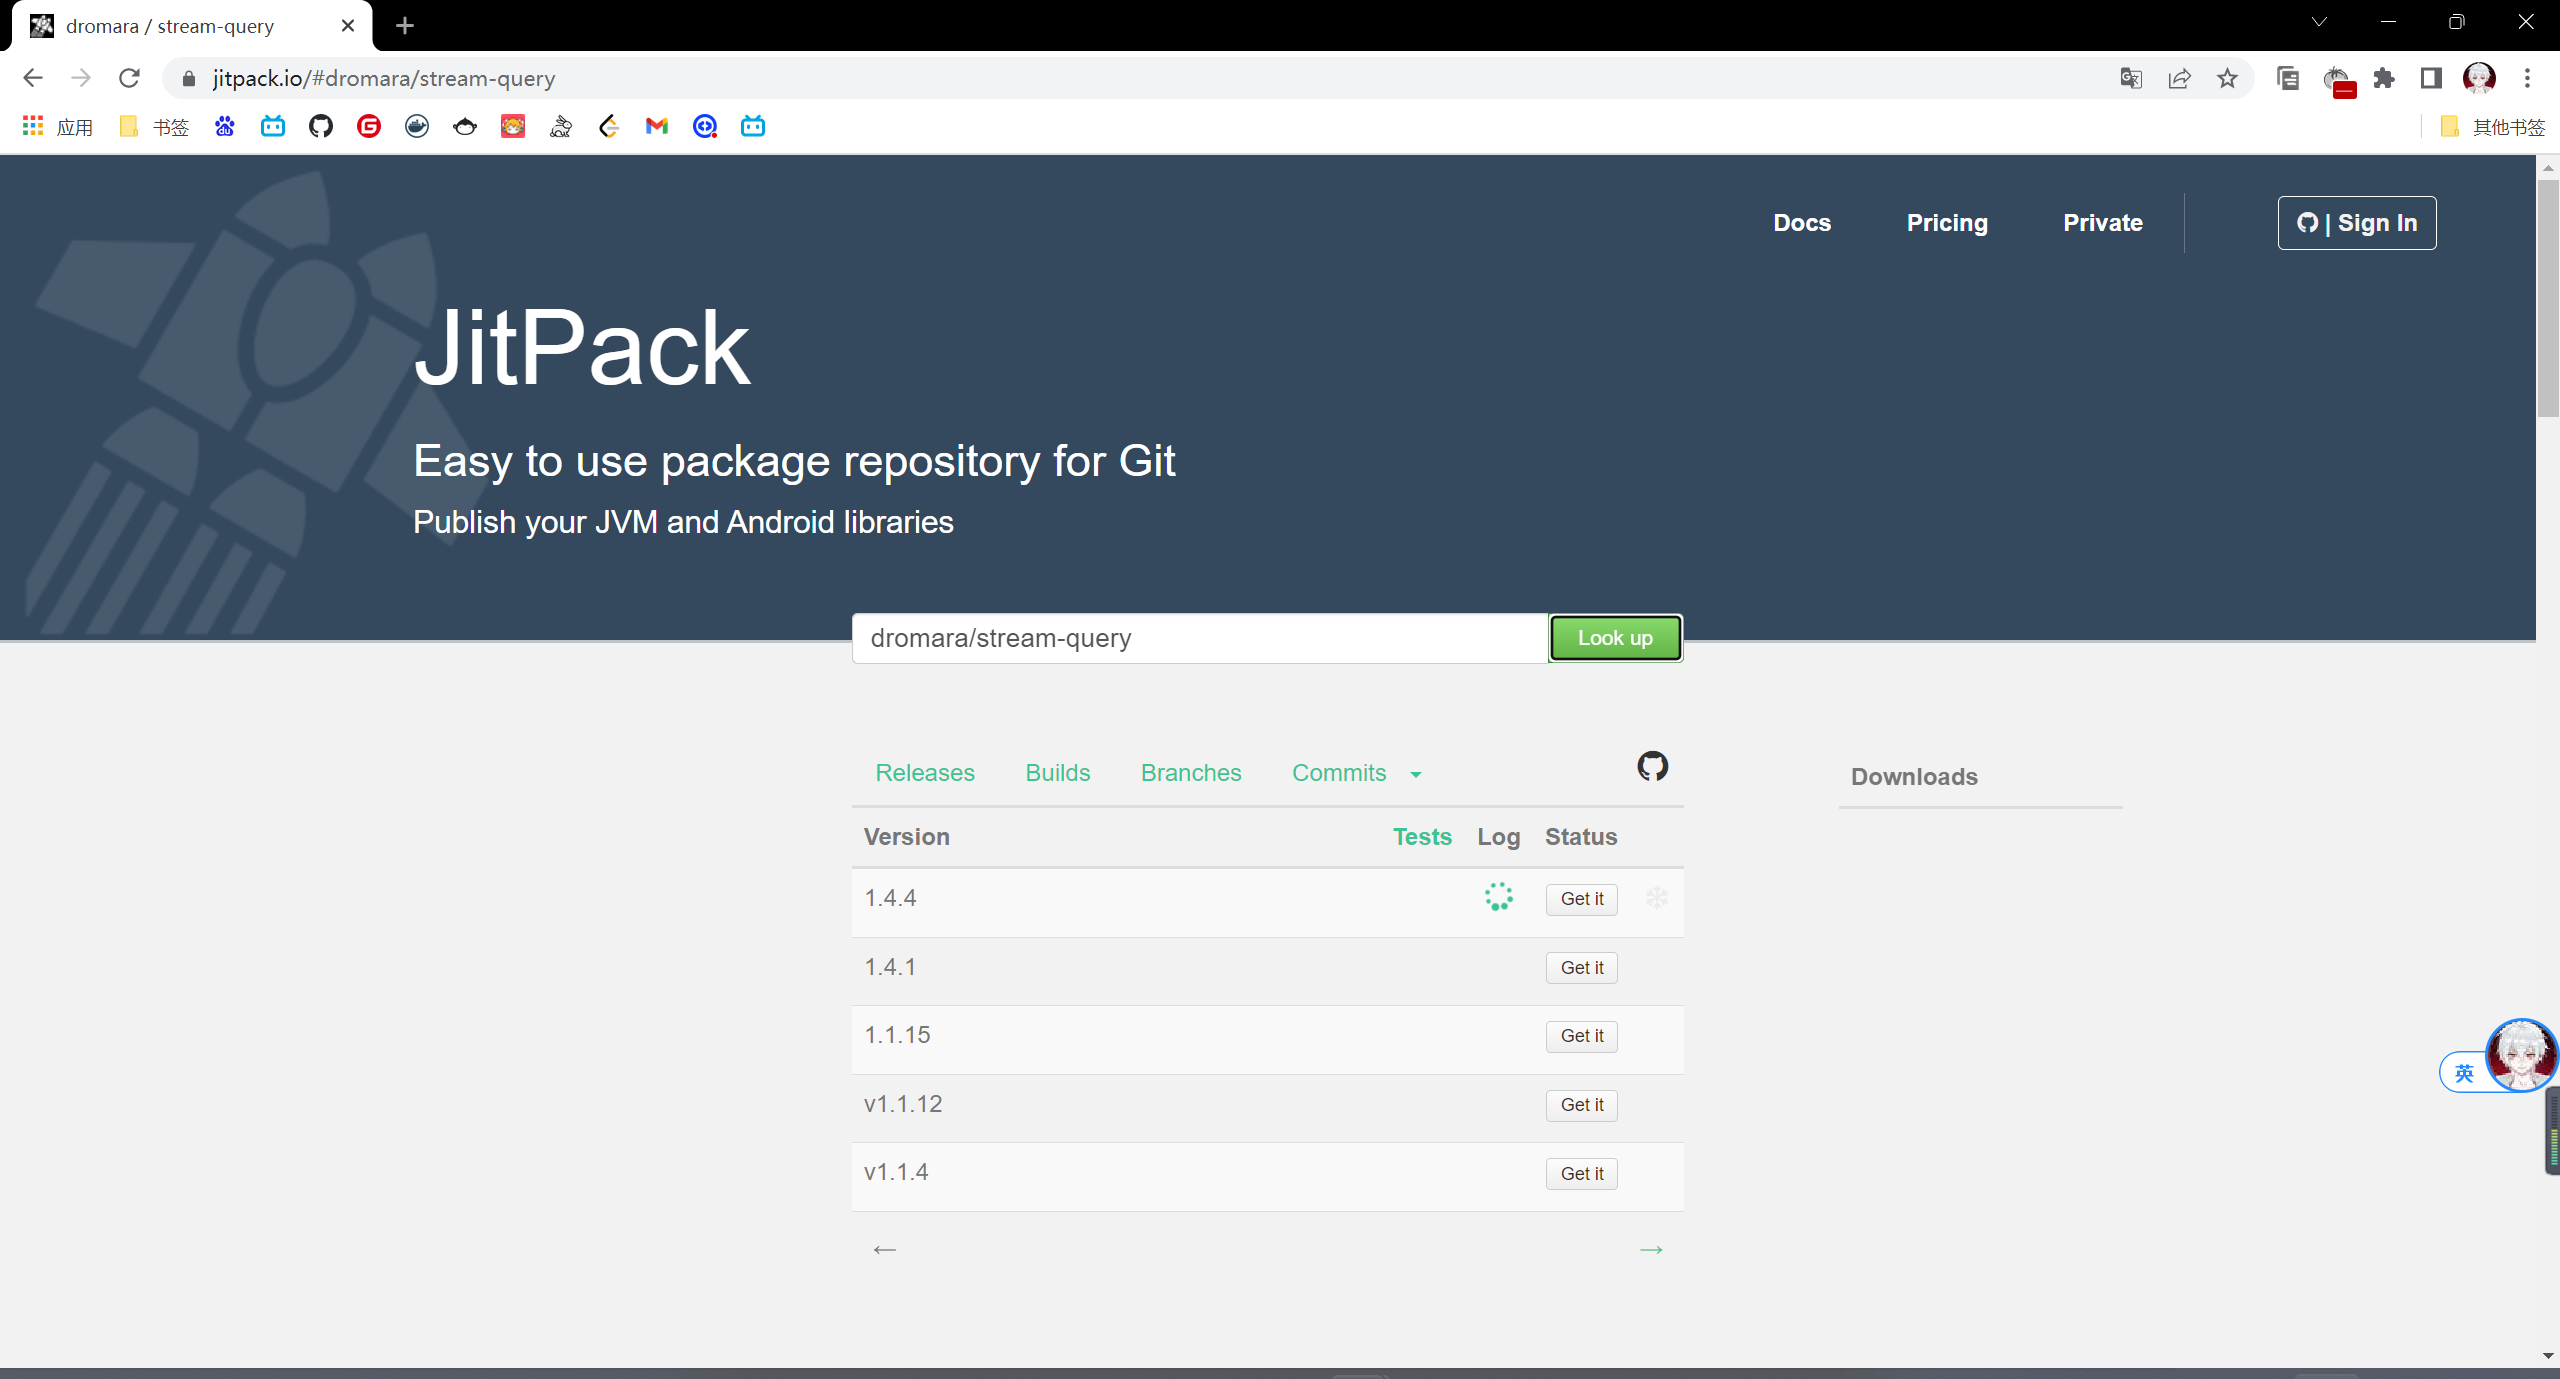Open the Google Translate page icon
The image size is (2560, 1379).
point(2131,78)
